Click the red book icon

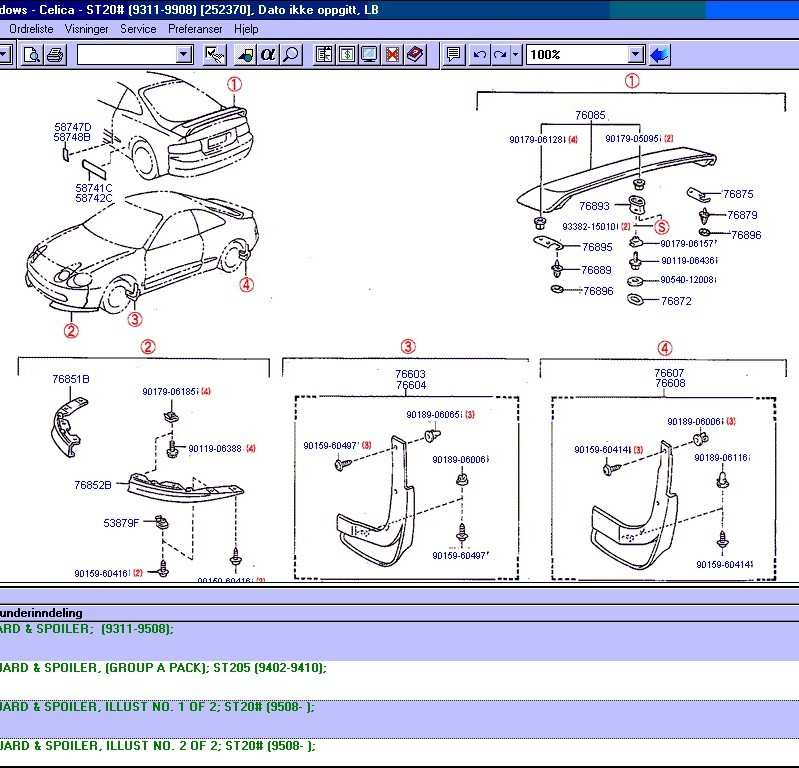coord(415,55)
